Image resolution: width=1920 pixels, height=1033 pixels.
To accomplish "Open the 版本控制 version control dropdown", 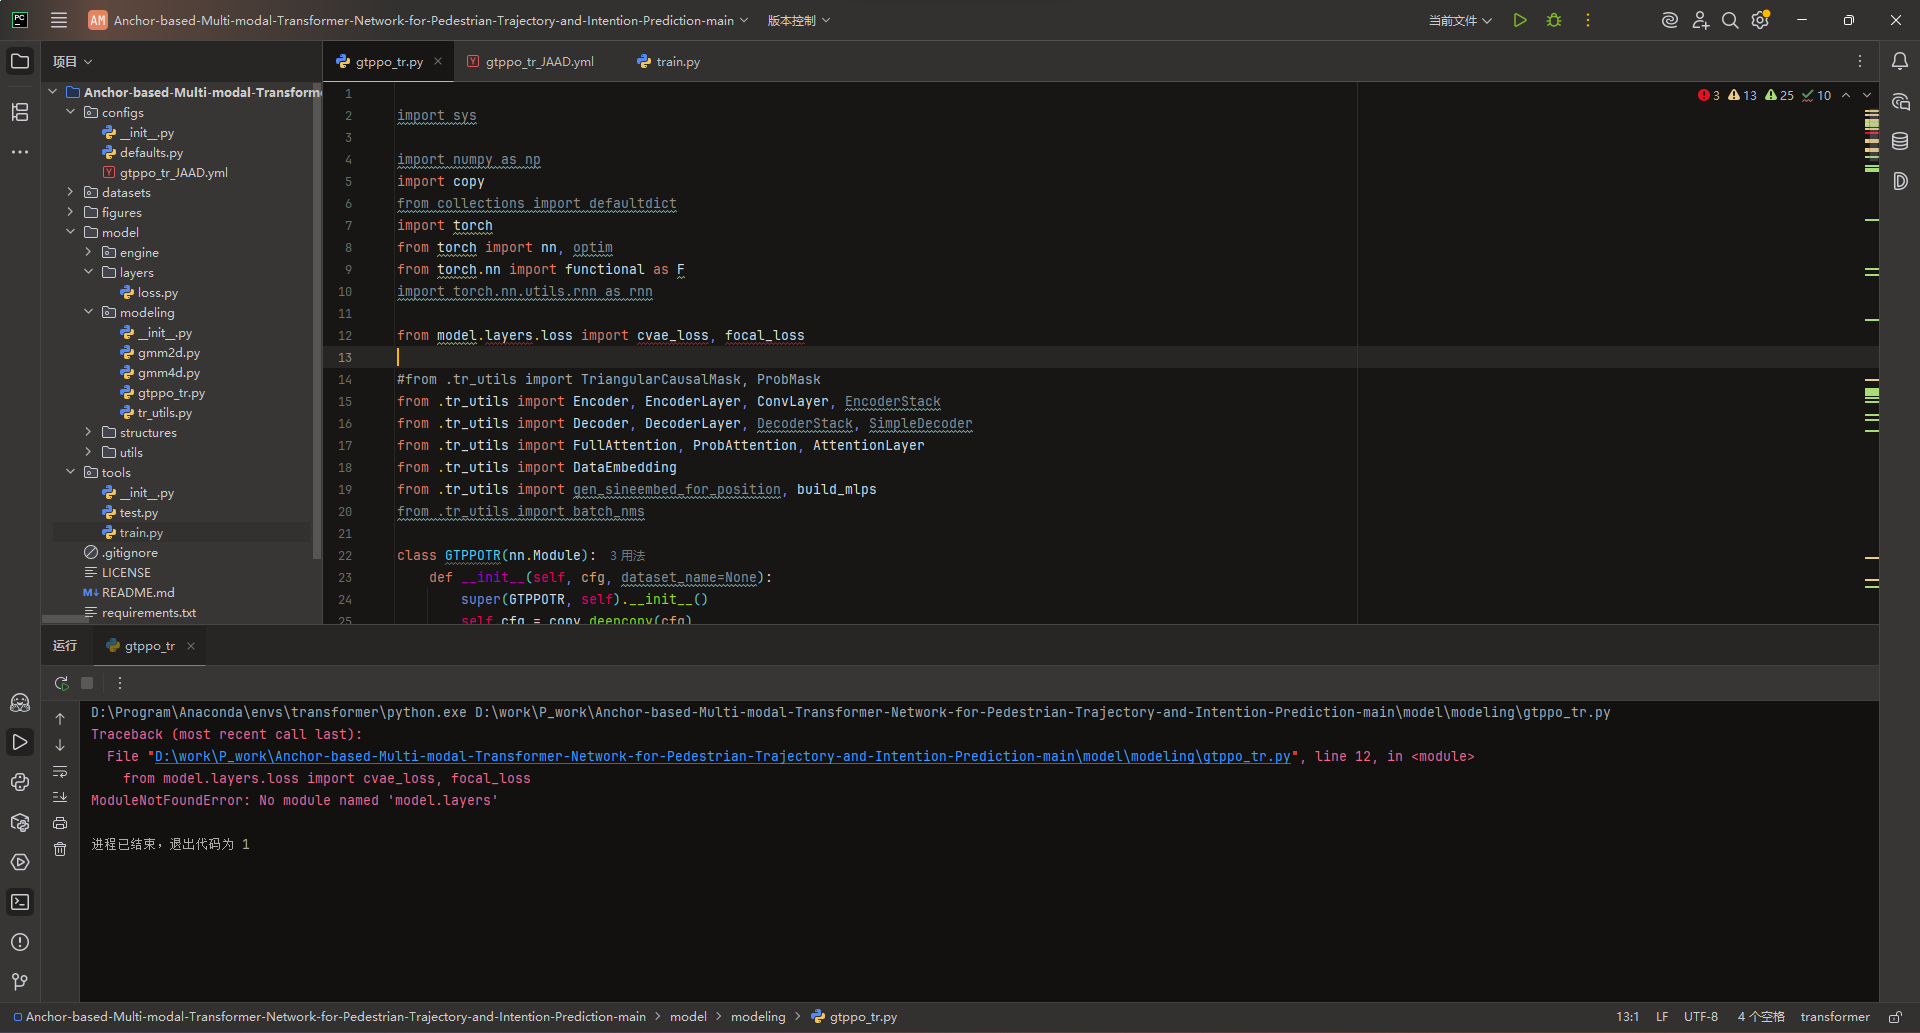I will pos(799,20).
